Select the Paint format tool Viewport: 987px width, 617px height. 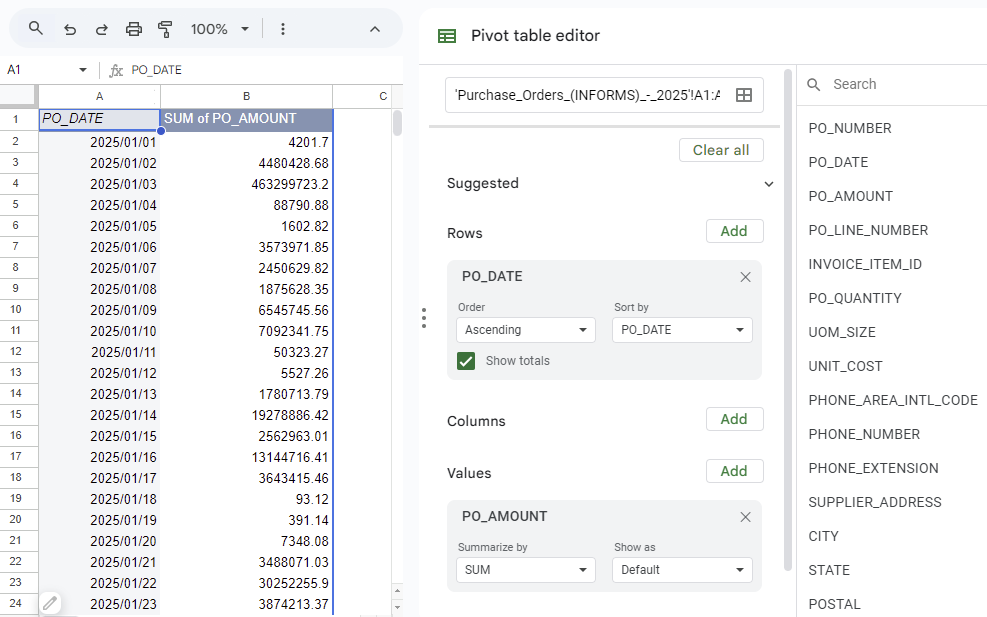click(166, 29)
